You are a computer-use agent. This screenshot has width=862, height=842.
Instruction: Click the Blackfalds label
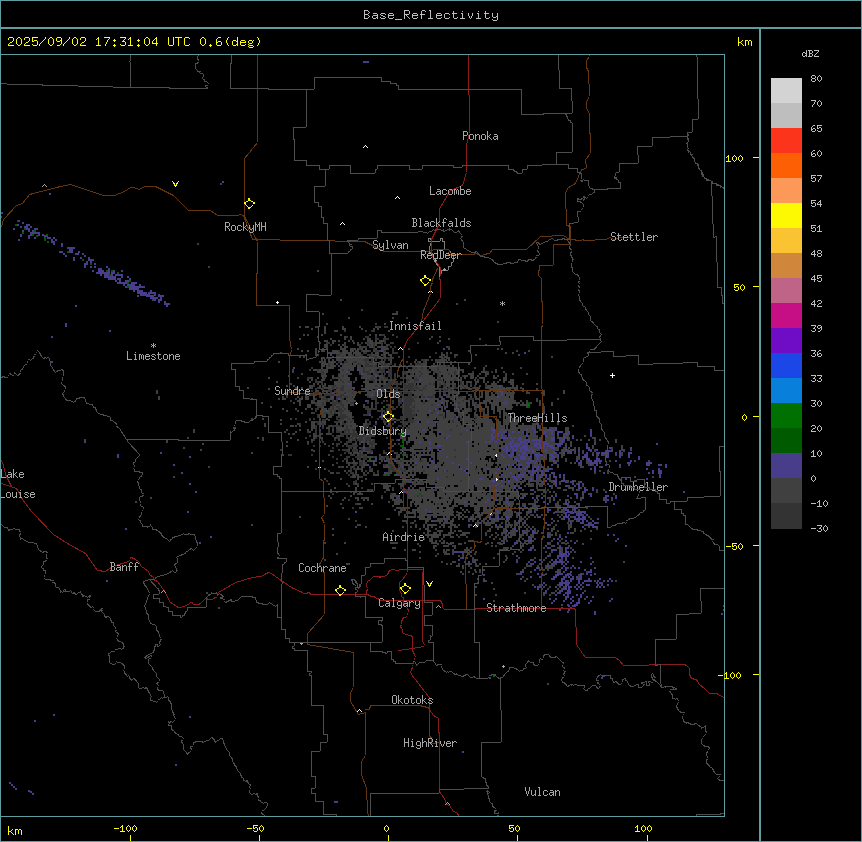pyautogui.click(x=441, y=223)
